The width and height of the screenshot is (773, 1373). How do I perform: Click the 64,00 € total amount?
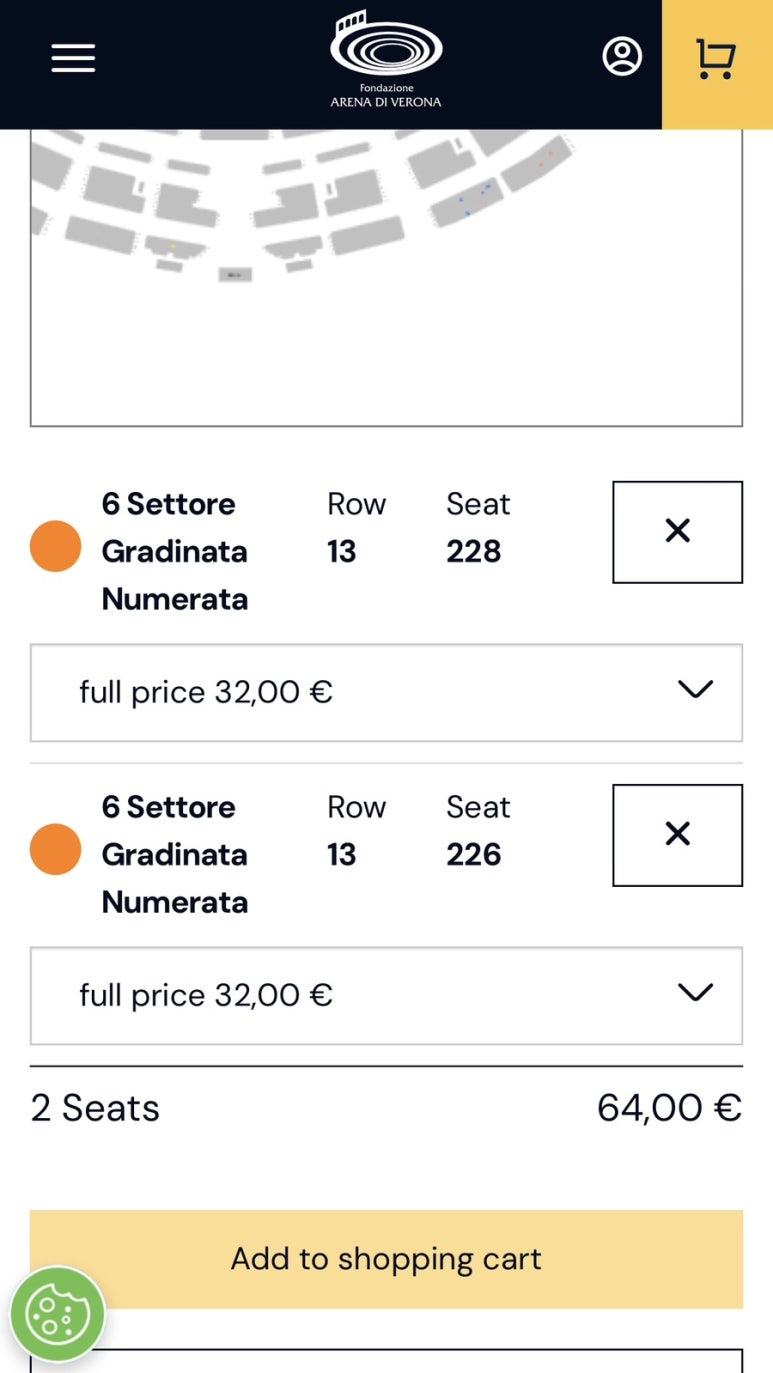pos(669,1108)
